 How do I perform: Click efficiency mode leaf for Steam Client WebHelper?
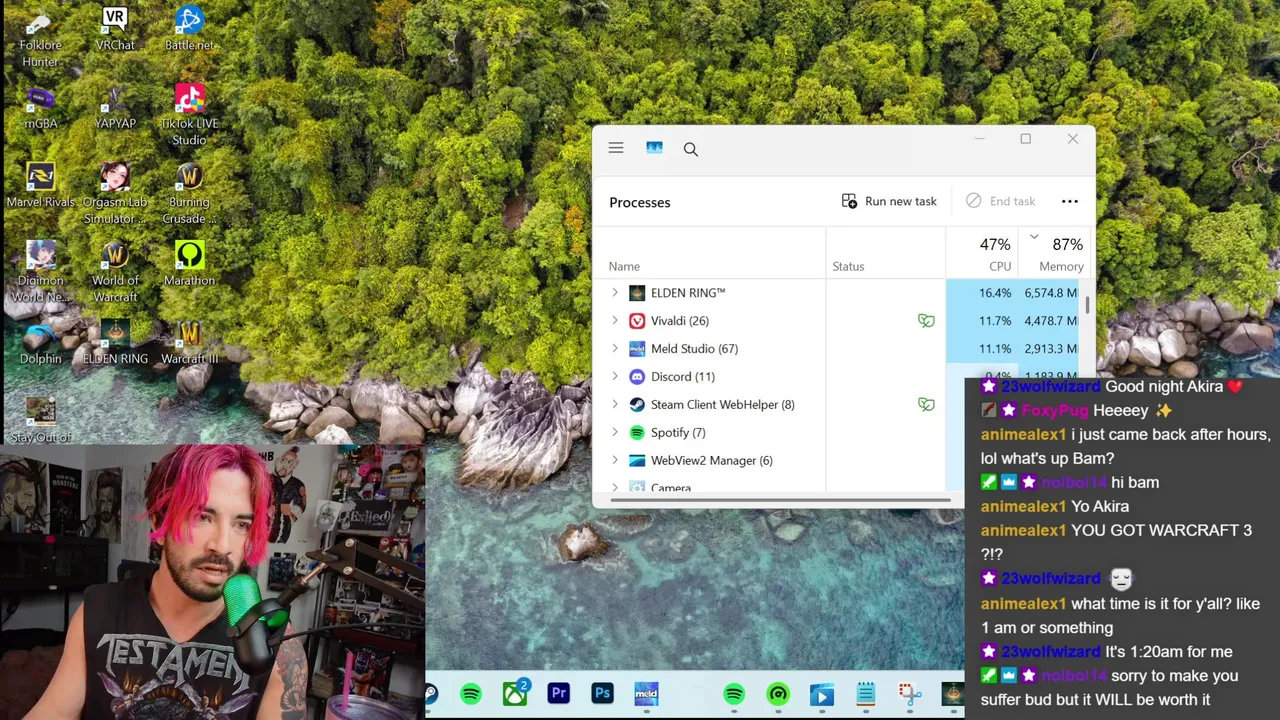point(926,405)
